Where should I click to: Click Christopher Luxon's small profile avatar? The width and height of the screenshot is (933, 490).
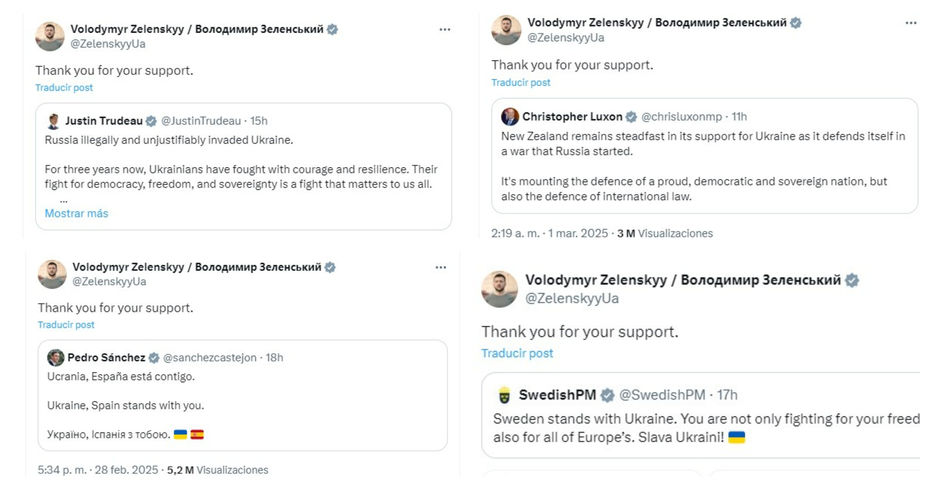click(x=510, y=116)
